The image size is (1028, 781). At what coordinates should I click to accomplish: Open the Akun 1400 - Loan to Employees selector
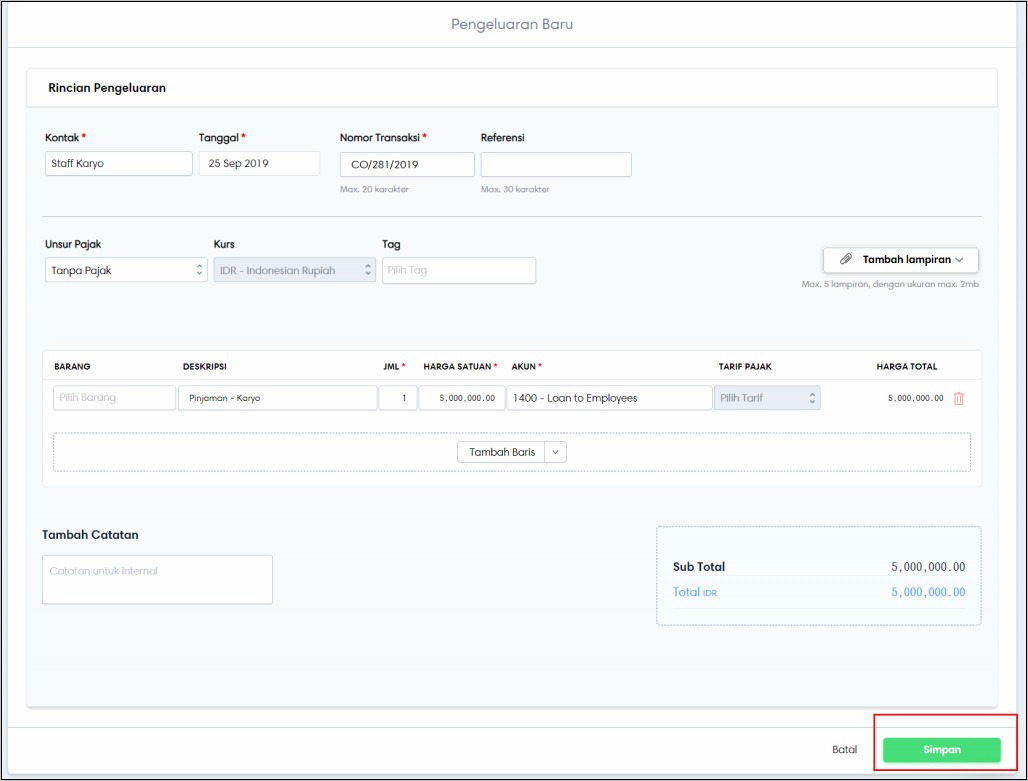point(609,398)
